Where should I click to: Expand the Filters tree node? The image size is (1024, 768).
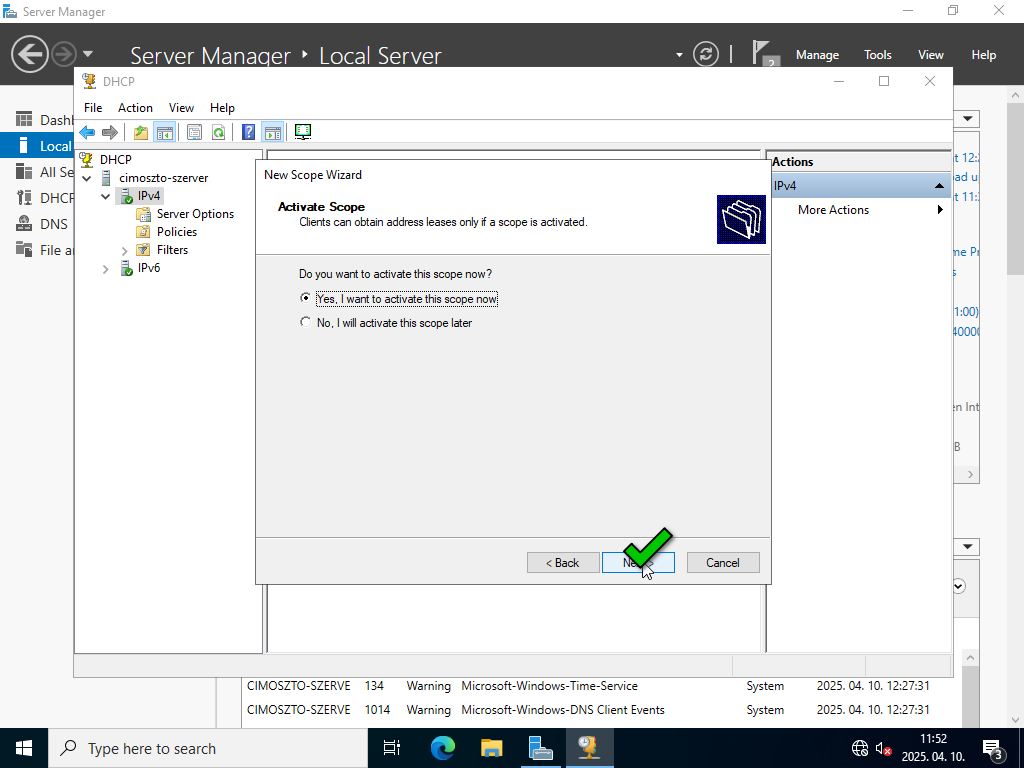pyautogui.click(x=124, y=250)
